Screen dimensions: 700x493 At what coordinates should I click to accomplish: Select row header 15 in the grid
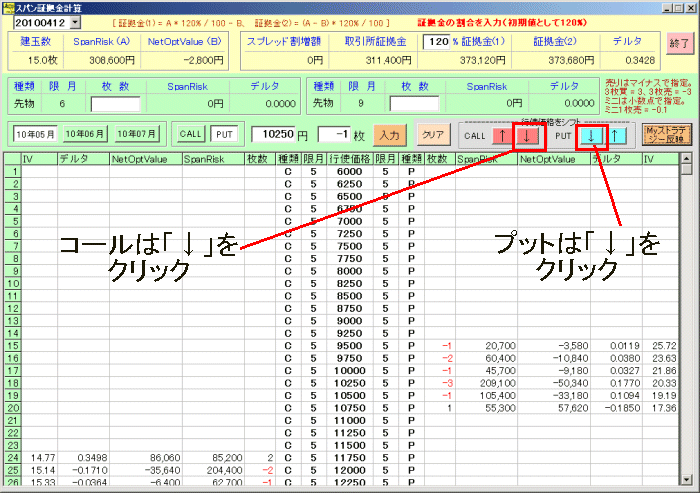point(13,346)
